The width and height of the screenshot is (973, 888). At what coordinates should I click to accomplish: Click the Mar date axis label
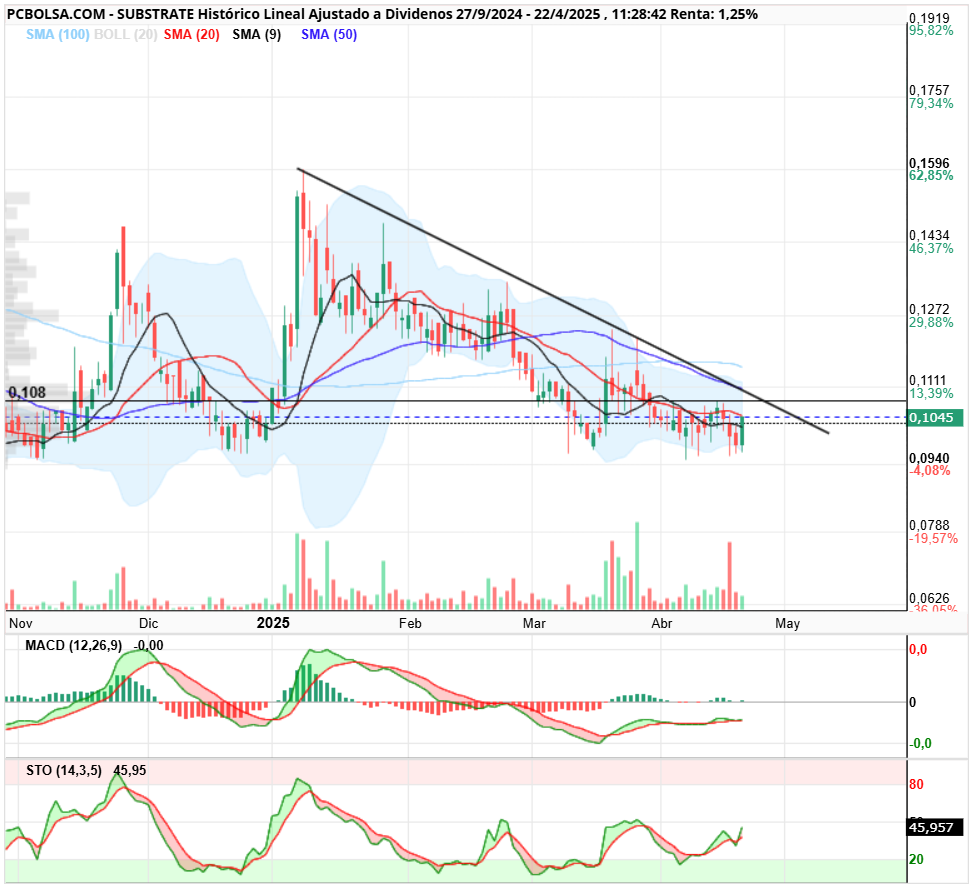point(534,624)
